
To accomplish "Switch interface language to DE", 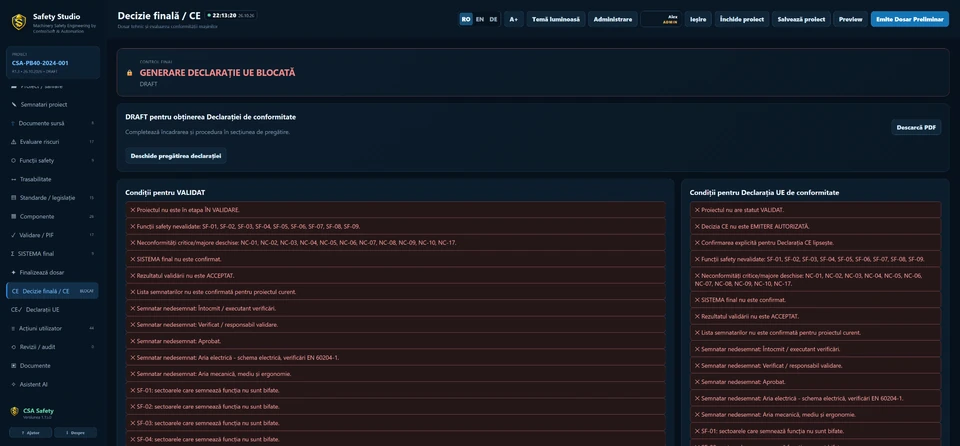I will click(493, 19).
